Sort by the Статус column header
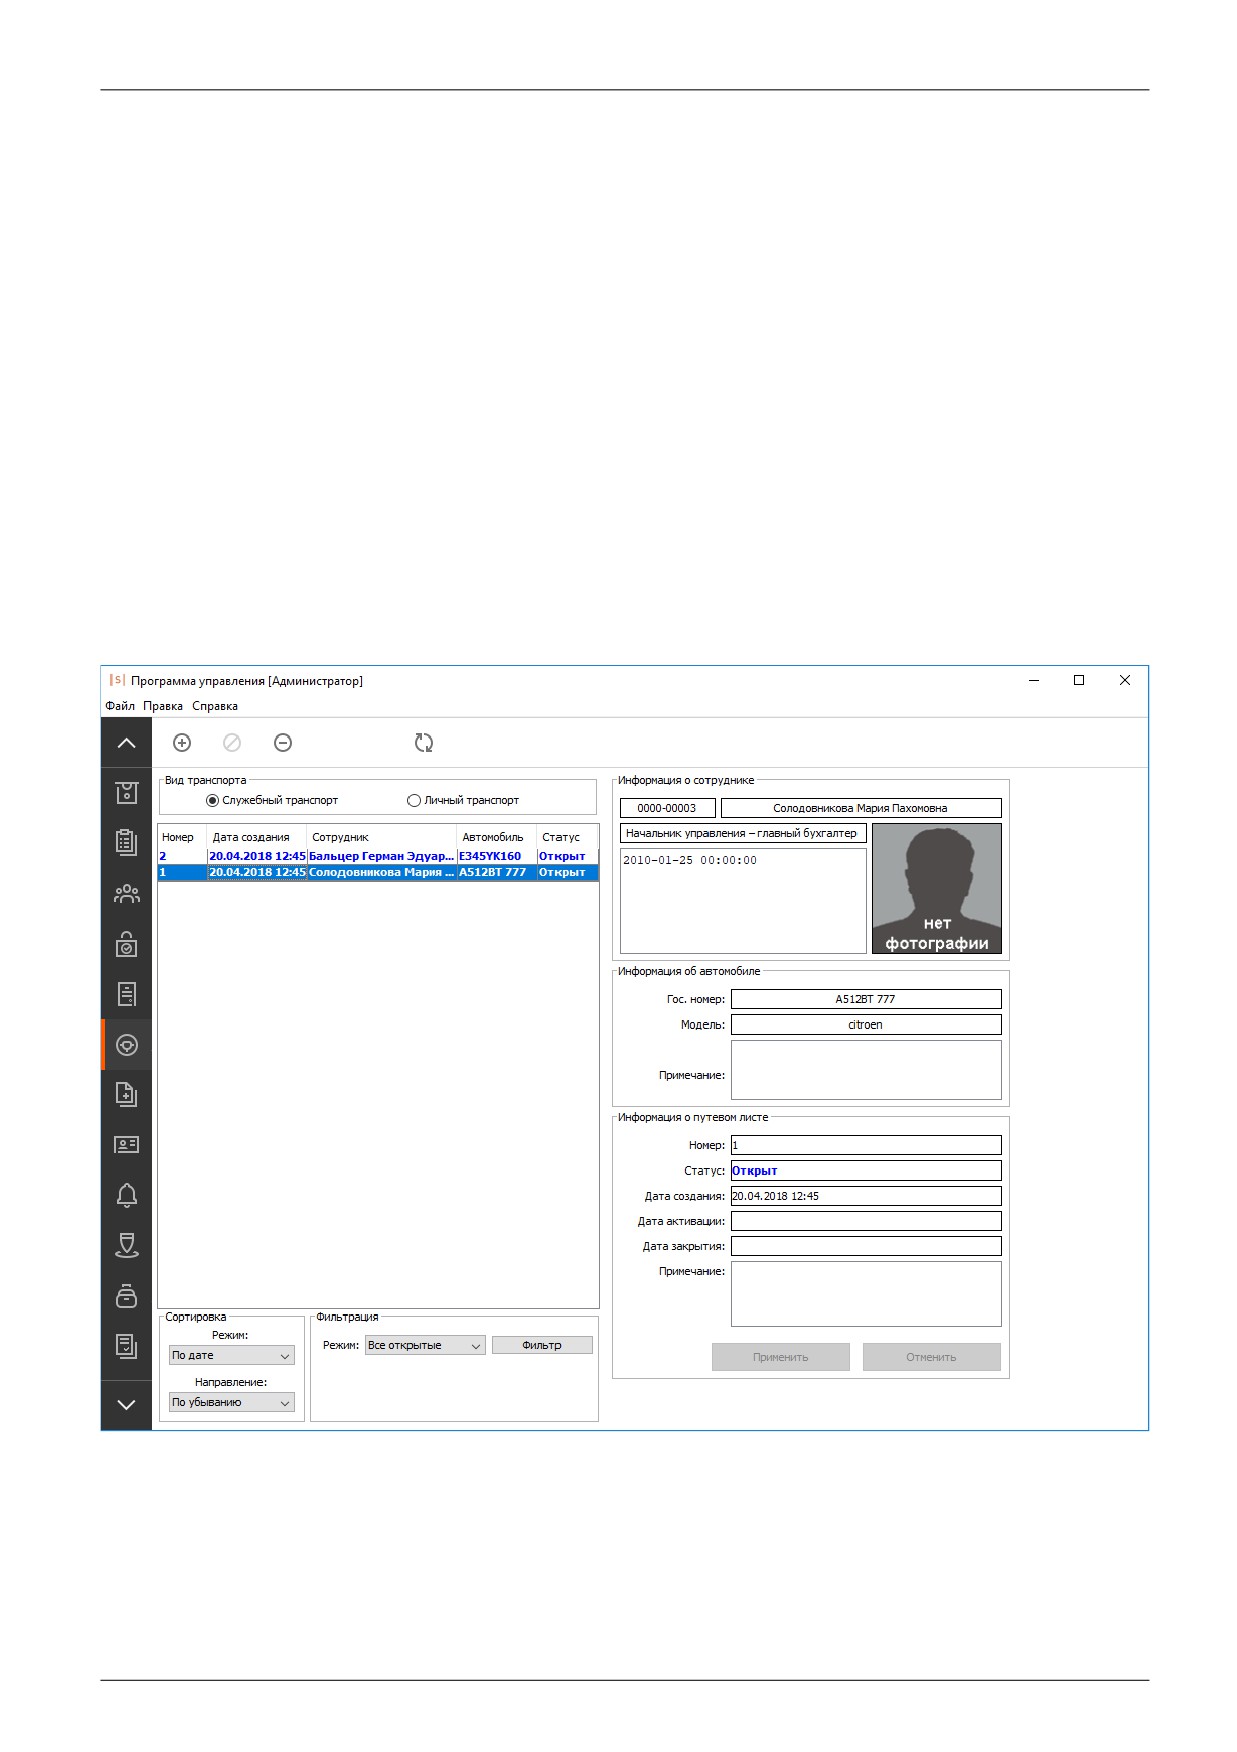 568,837
